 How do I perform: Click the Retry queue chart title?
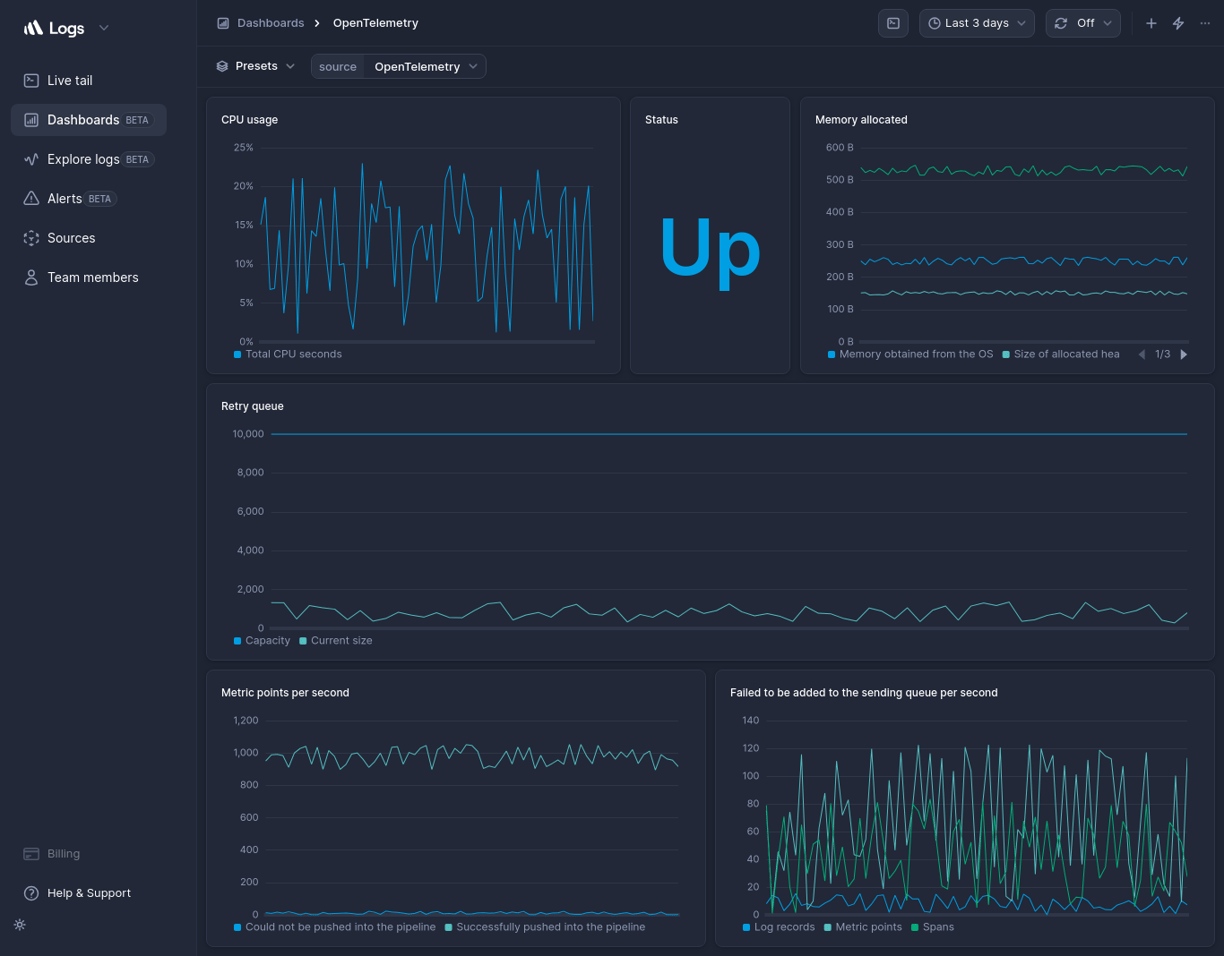tap(252, 406)
